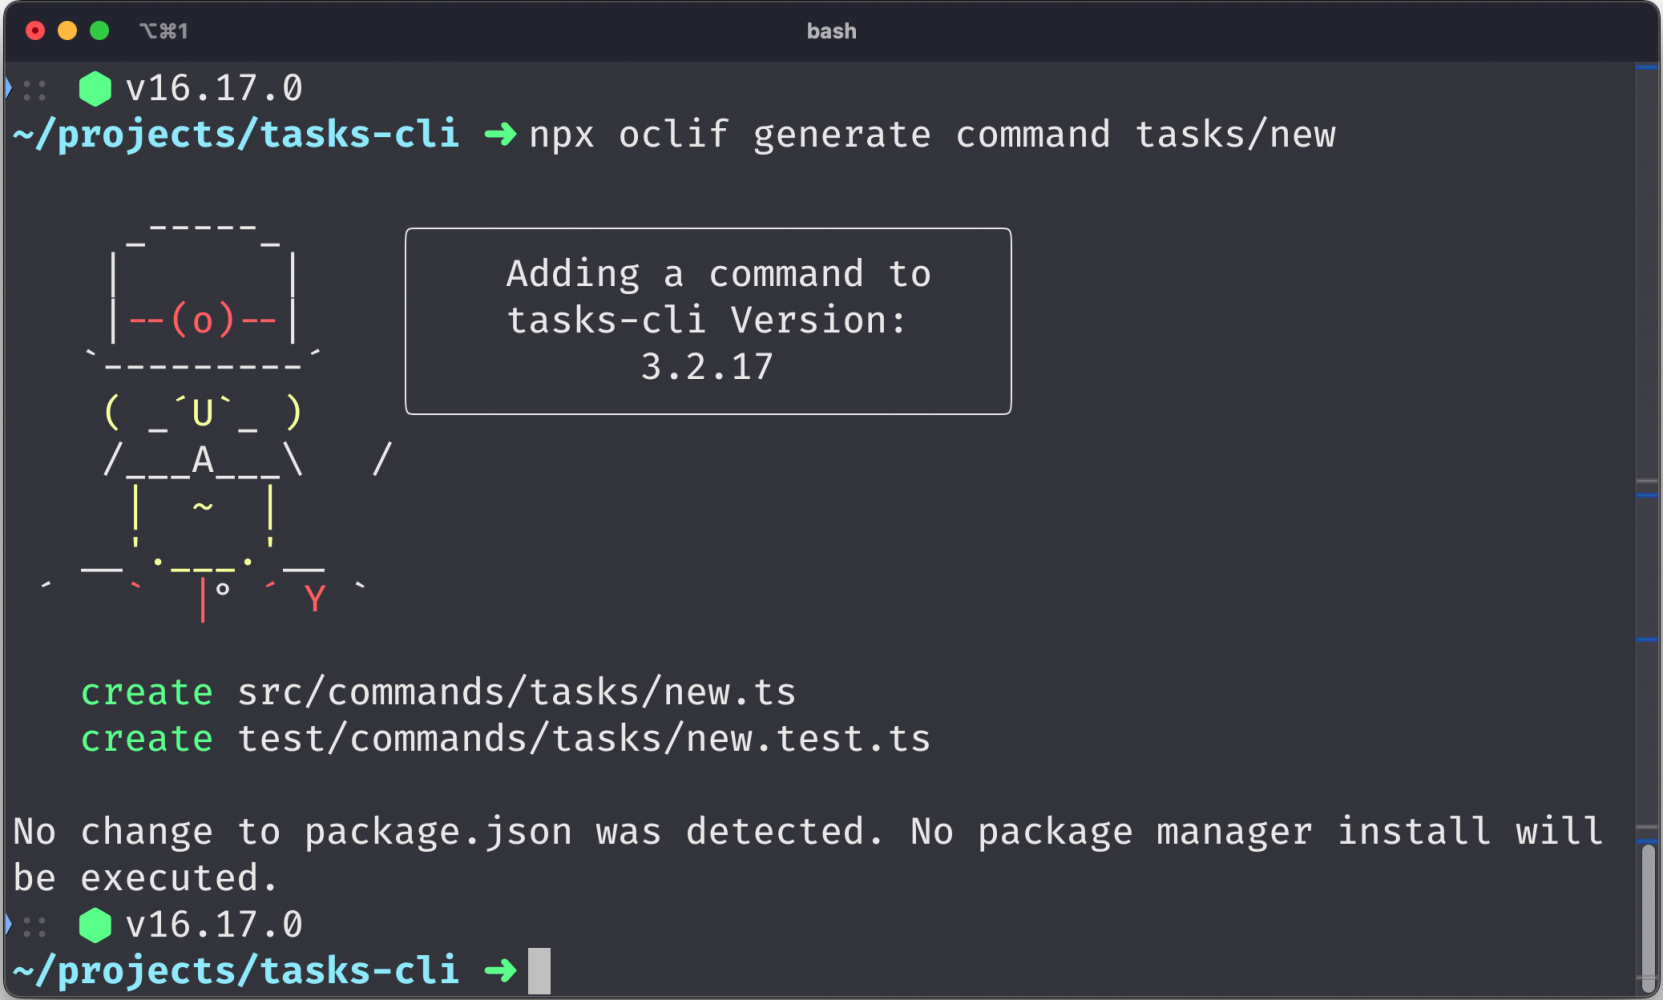Click the src/commands/tasks/new.ts file path
Screen dimensions: 1663x1000
pos(516,692)
